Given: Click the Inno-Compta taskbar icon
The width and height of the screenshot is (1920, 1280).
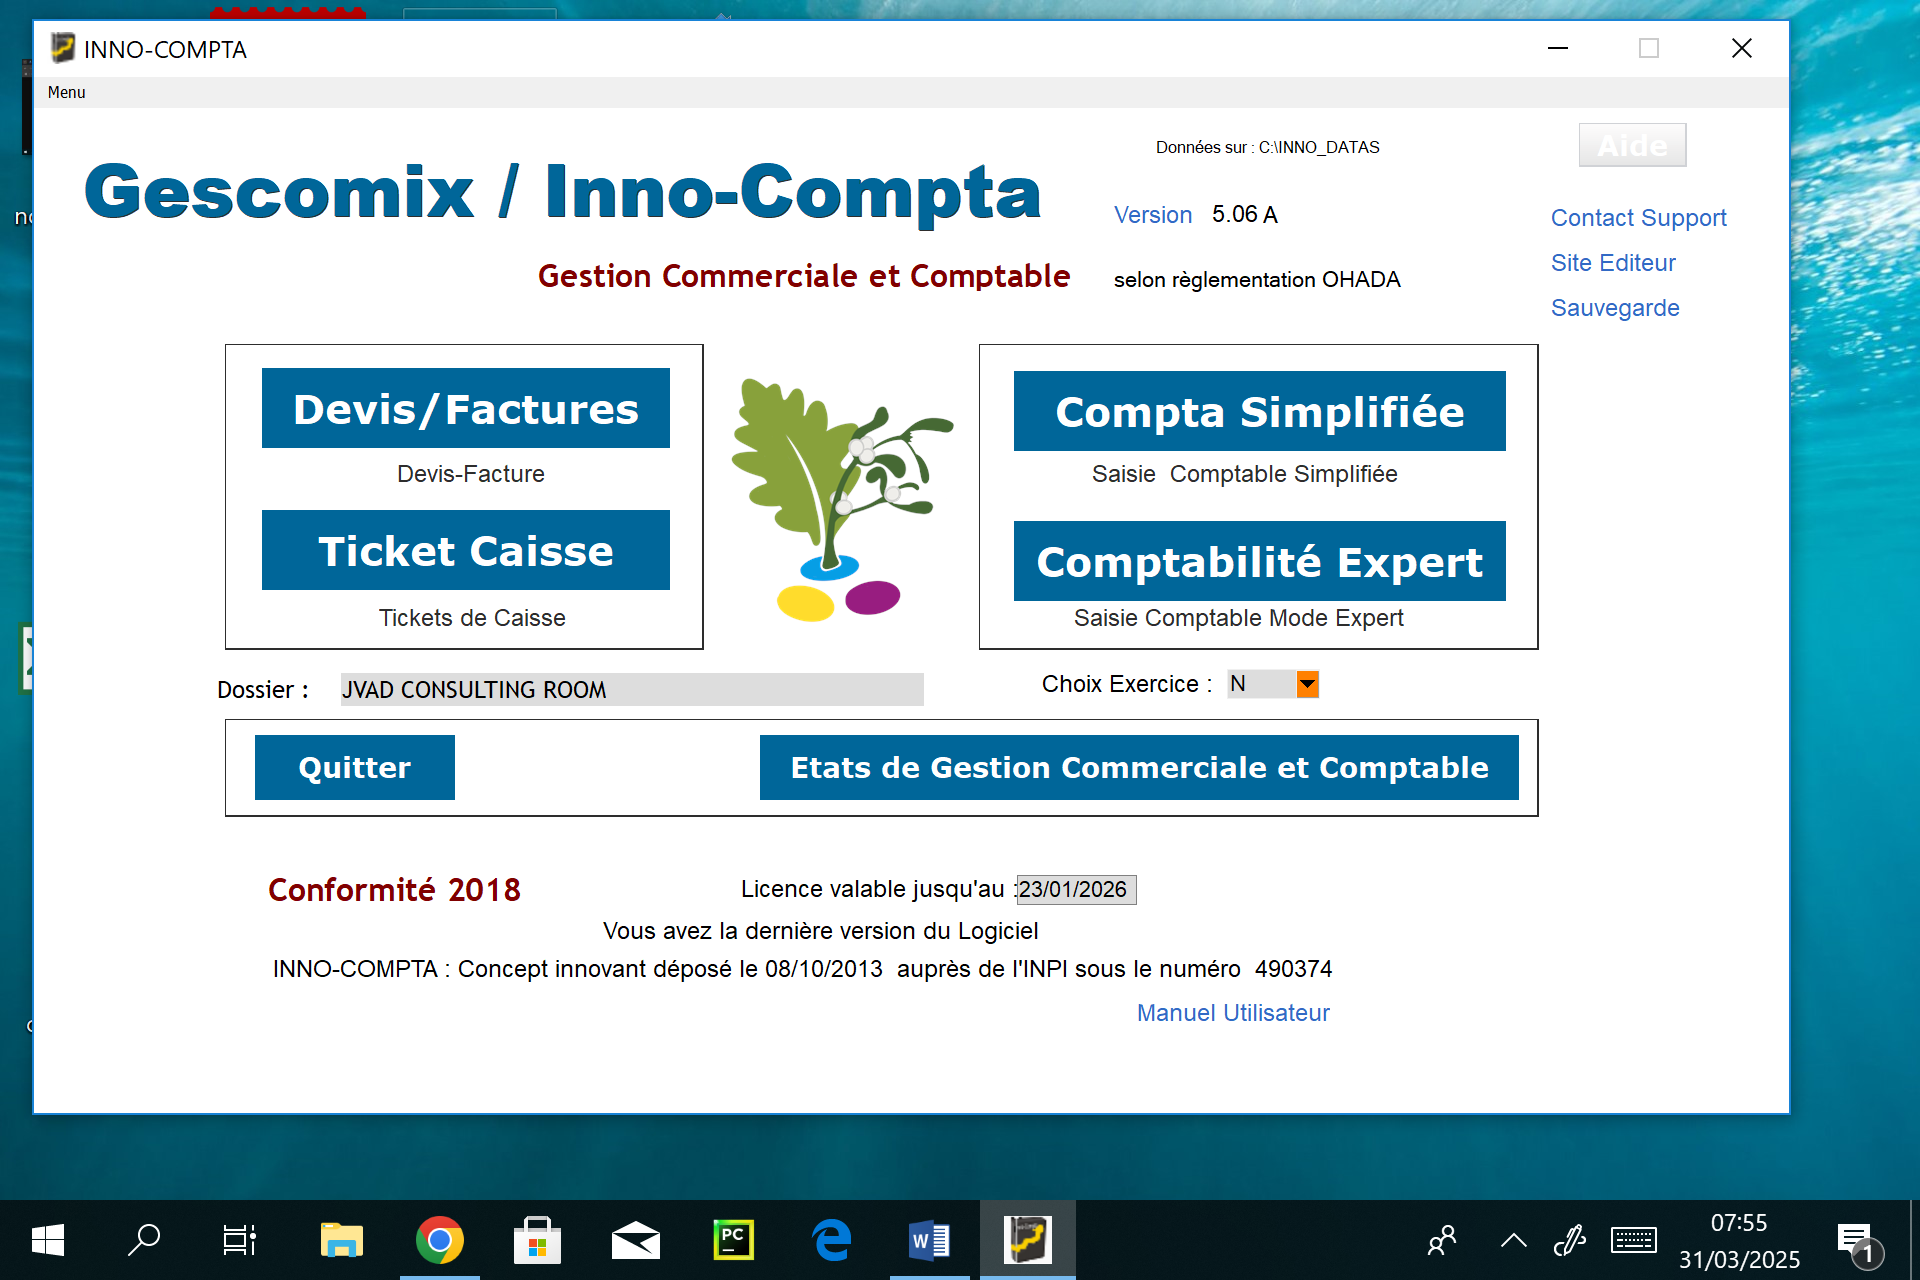Looking at the screenshot, I should pos(1027,1240).
